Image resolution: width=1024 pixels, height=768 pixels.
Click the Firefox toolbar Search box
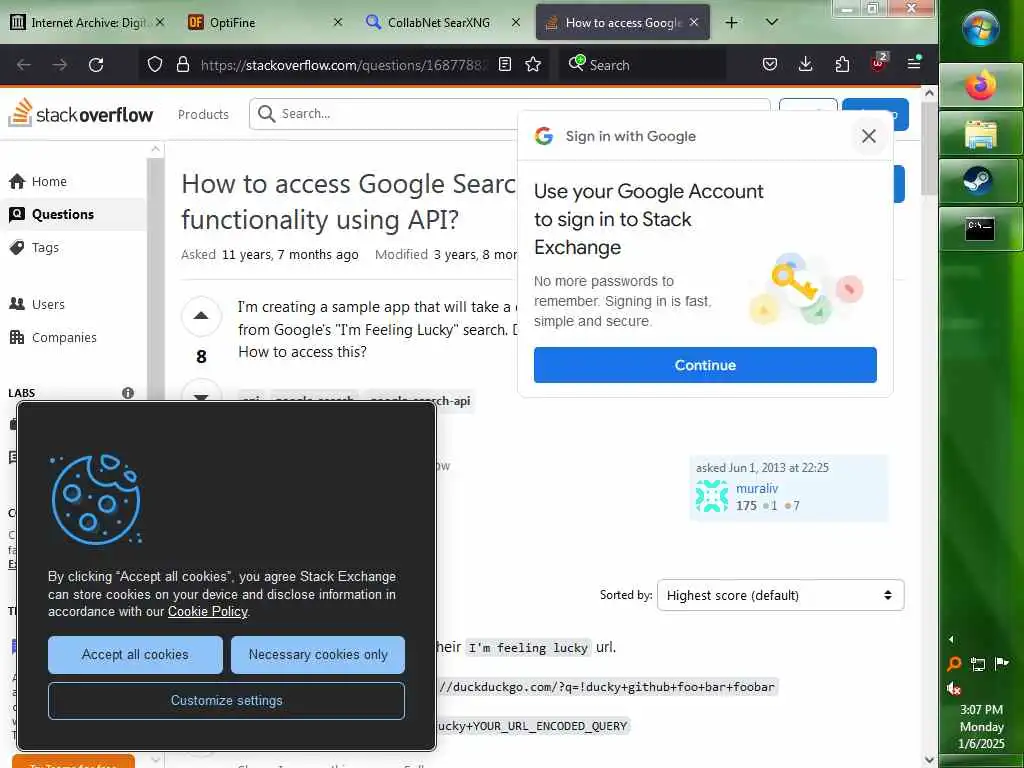(x=643, y=65)
